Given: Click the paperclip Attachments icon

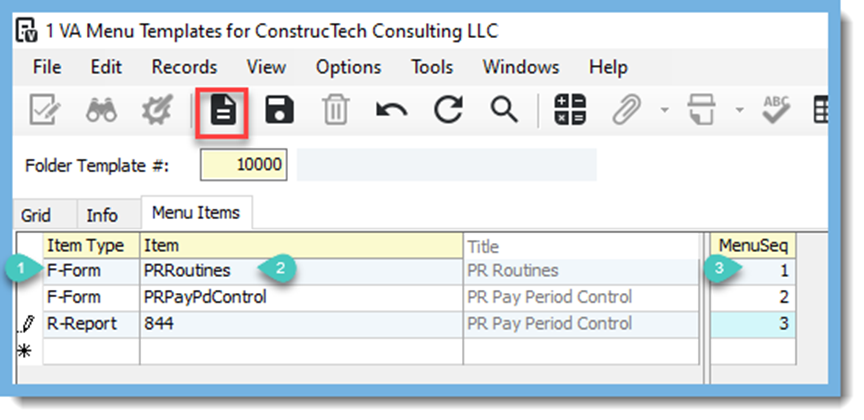Looking at the screenshot, I should (x=628, y=110).
